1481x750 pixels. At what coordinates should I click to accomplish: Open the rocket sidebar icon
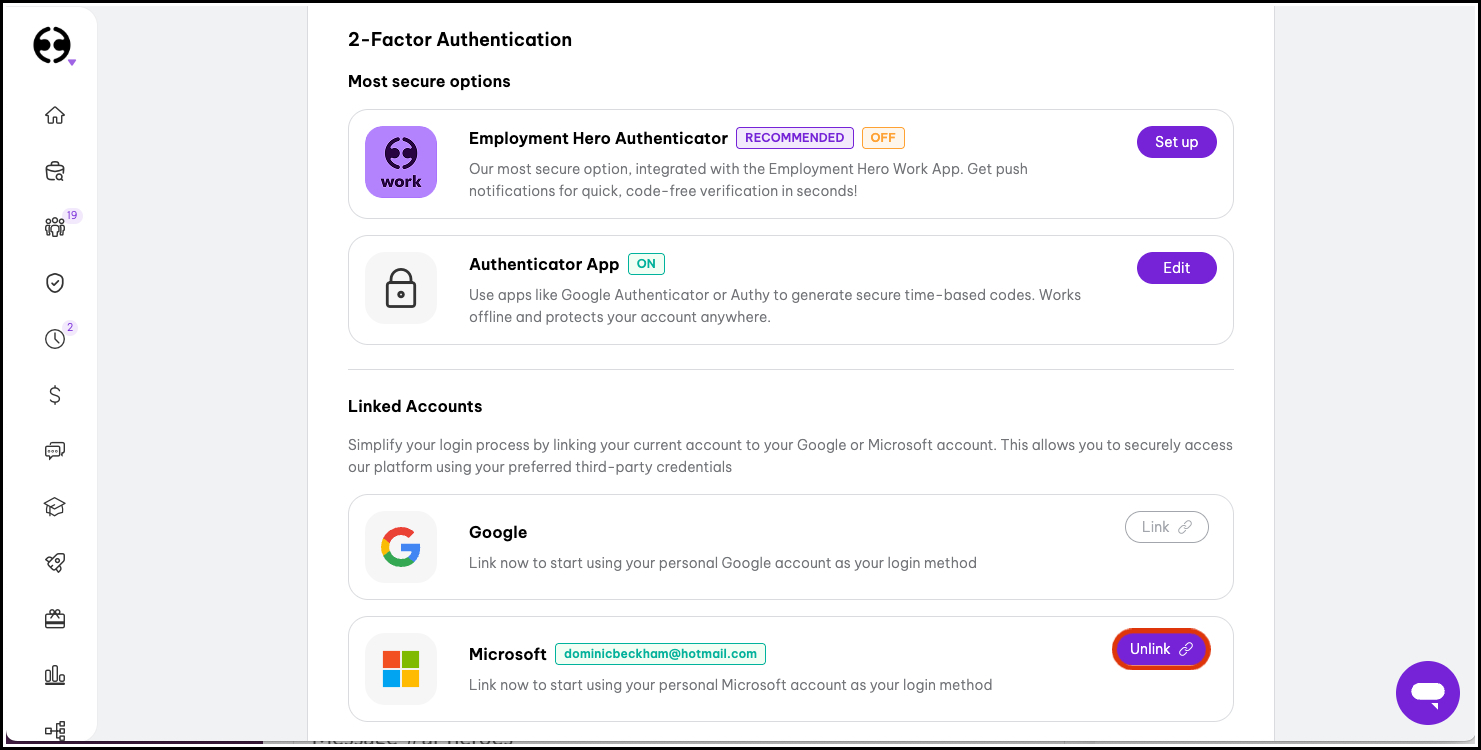tap(55, 563)
